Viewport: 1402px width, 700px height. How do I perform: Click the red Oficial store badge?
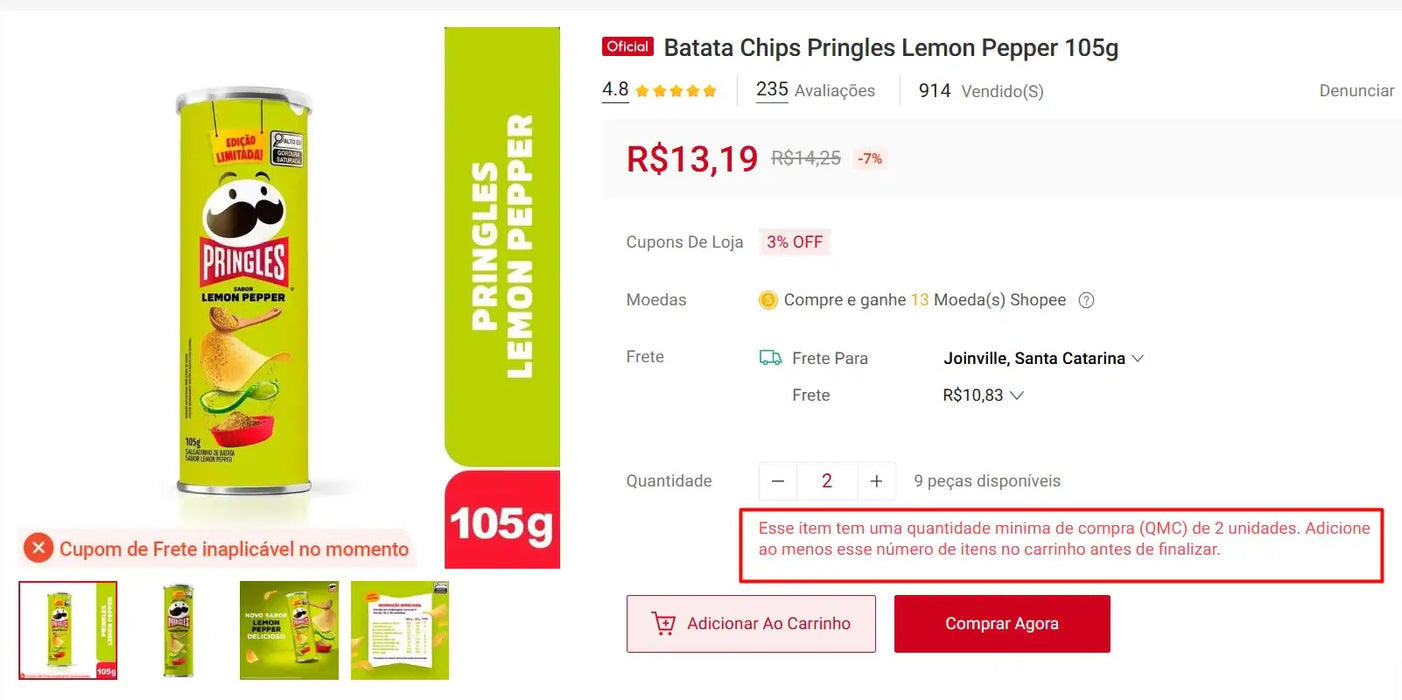(x=628, y=47)
